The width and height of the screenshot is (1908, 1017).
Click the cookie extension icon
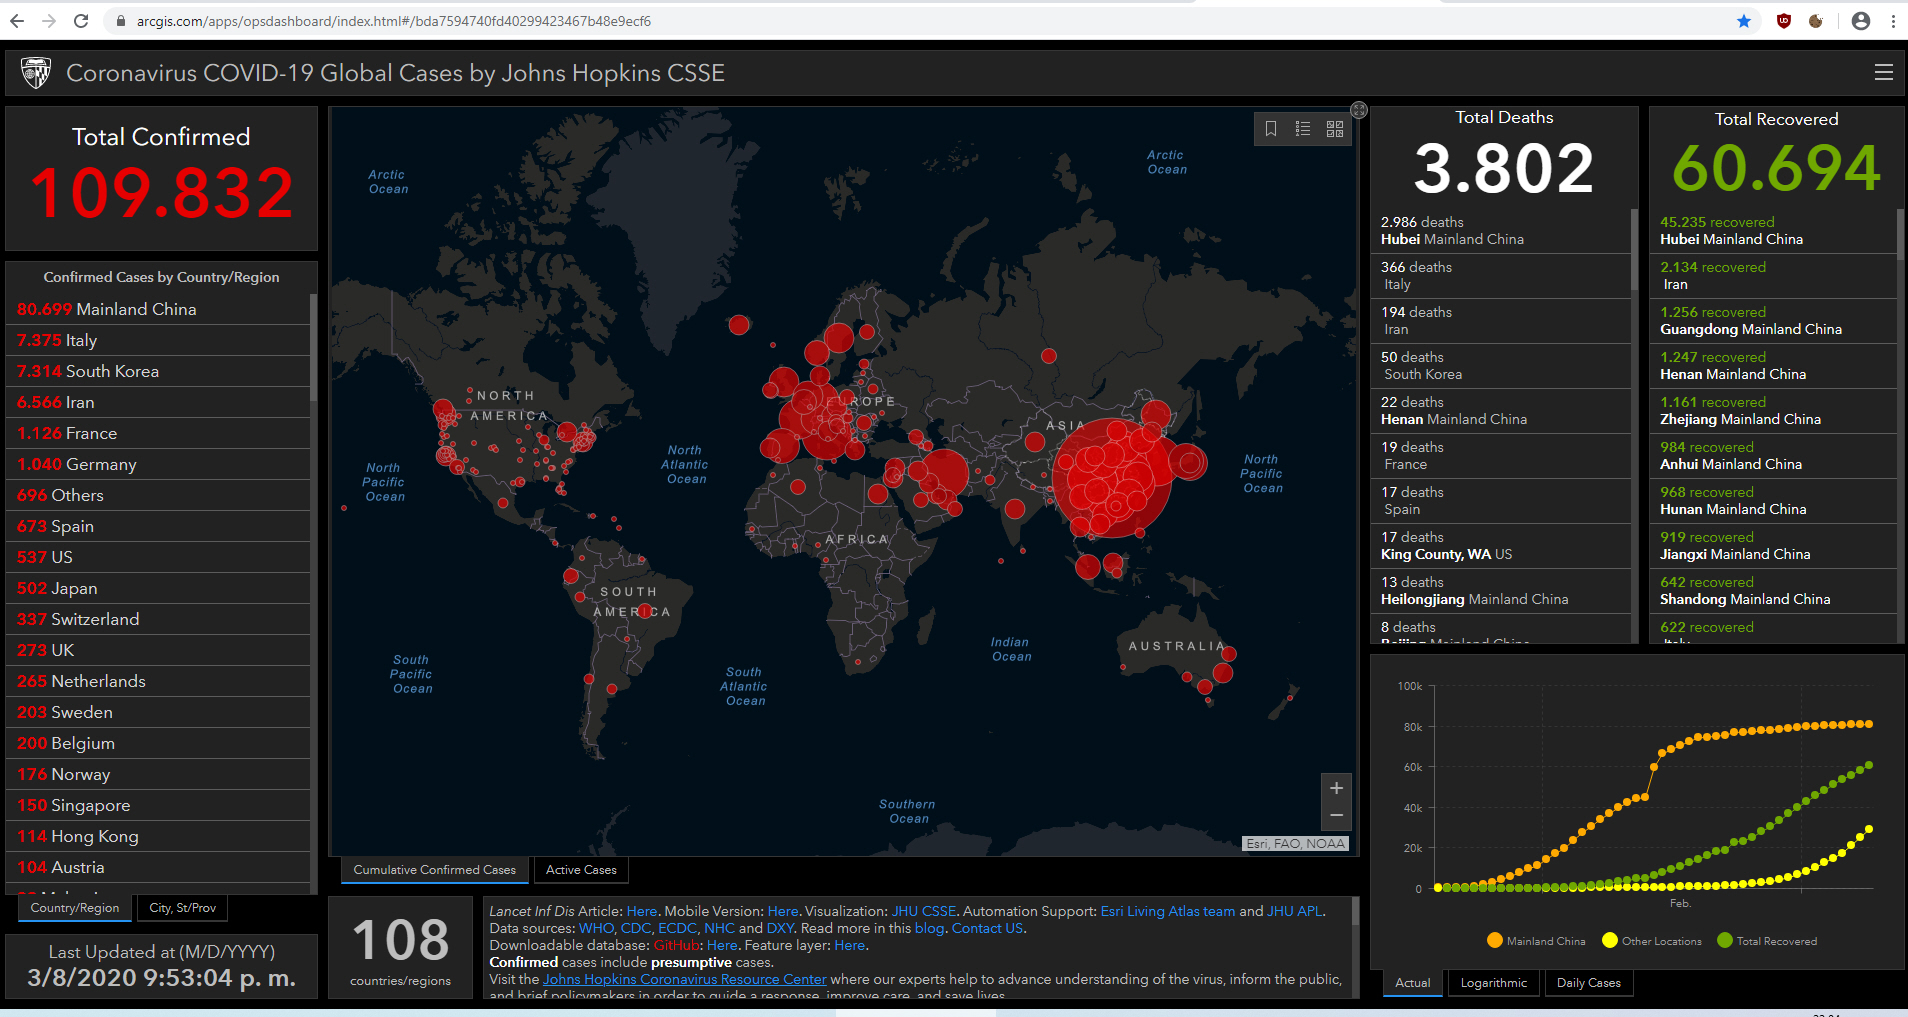(x=1816, y=21)
